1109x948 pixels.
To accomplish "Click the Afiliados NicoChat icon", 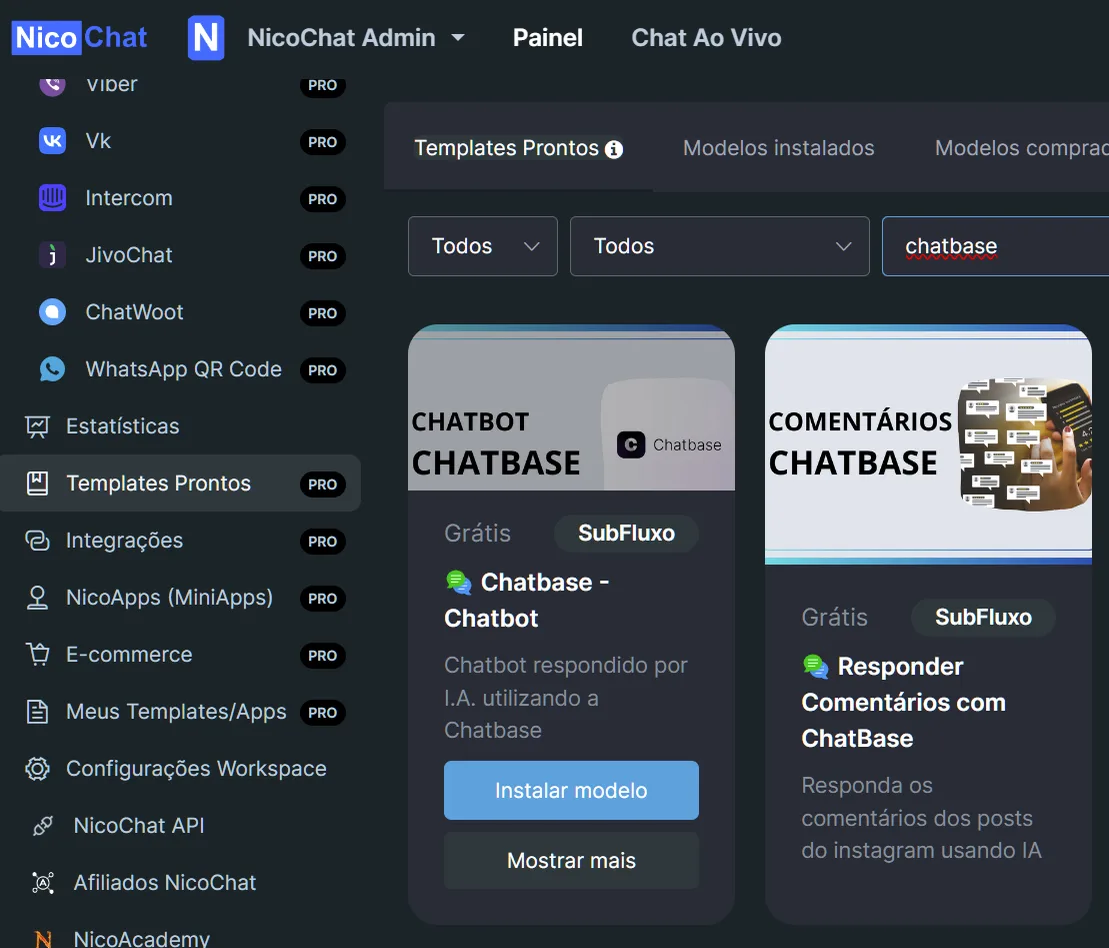I will 43,883.
